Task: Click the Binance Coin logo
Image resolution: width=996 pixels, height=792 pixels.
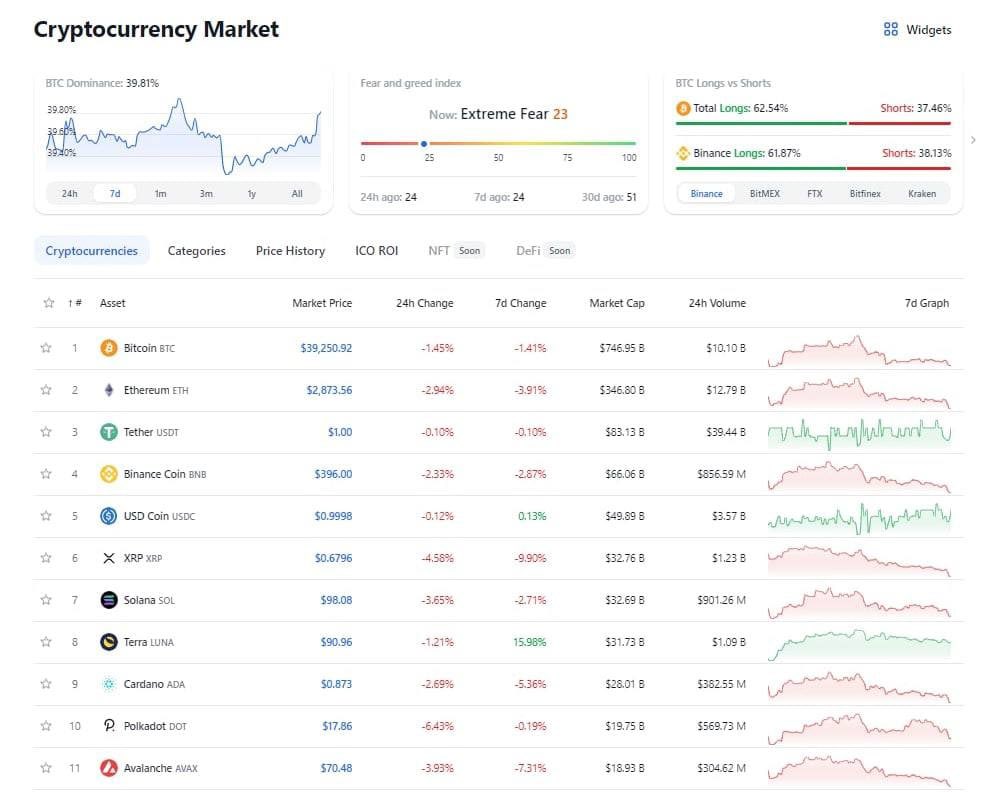Action: coord(109,474)
